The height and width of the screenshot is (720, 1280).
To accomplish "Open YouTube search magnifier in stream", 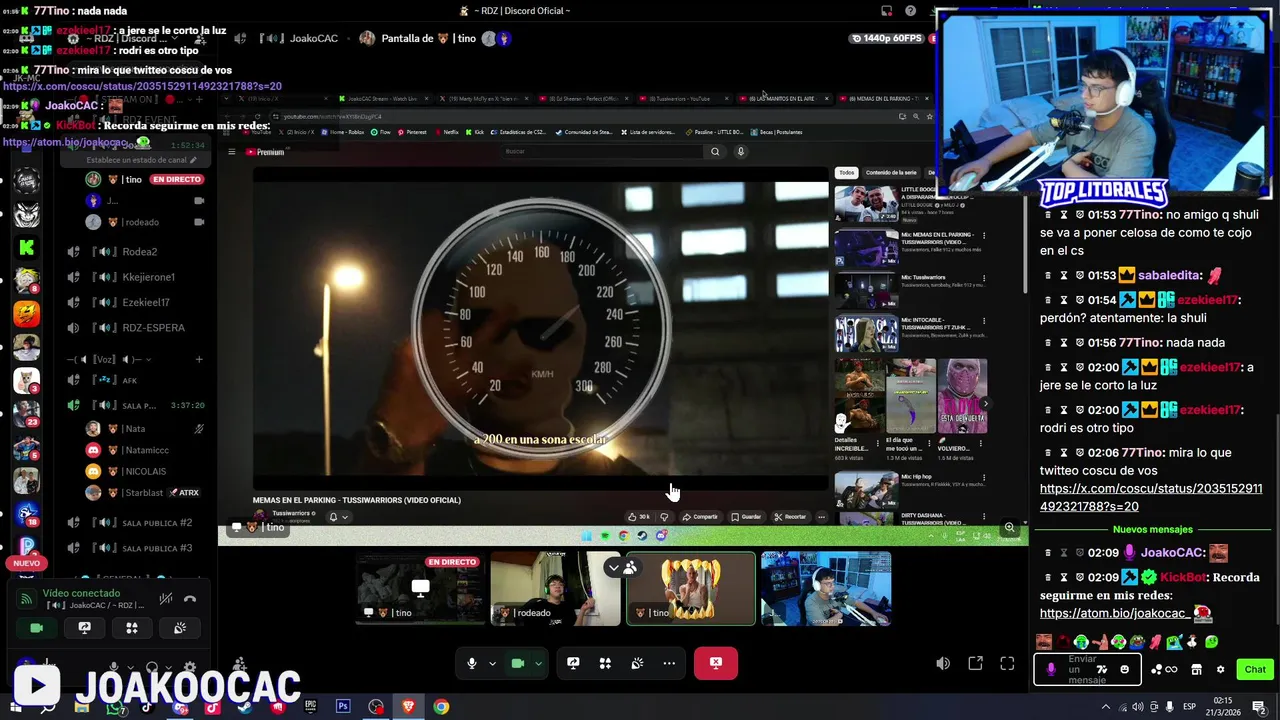I will (x=715, y=151).
